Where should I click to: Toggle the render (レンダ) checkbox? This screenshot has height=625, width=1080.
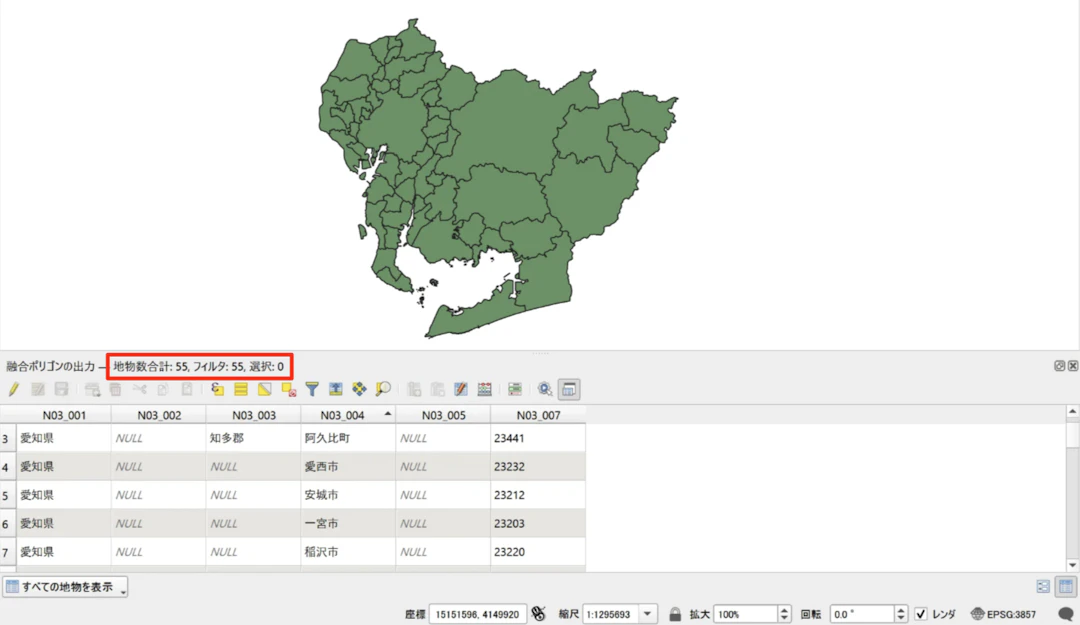tap(921, 613)
